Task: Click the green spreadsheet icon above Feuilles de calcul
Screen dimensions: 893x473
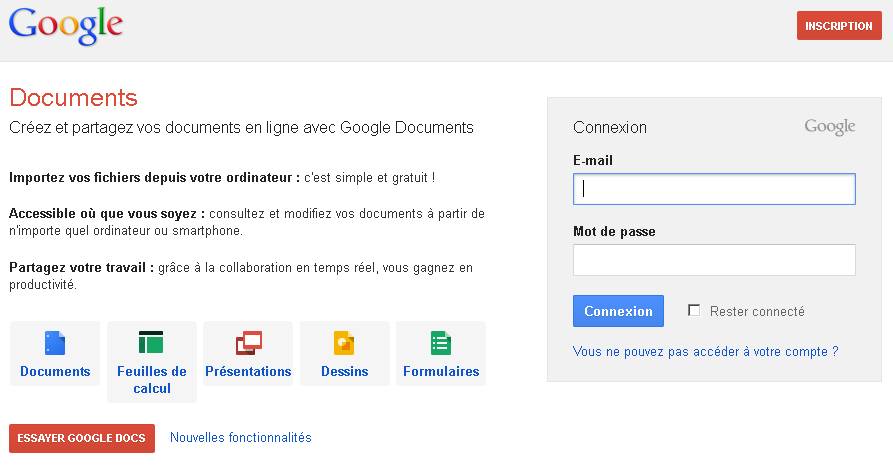Action: tap(151, 342)
